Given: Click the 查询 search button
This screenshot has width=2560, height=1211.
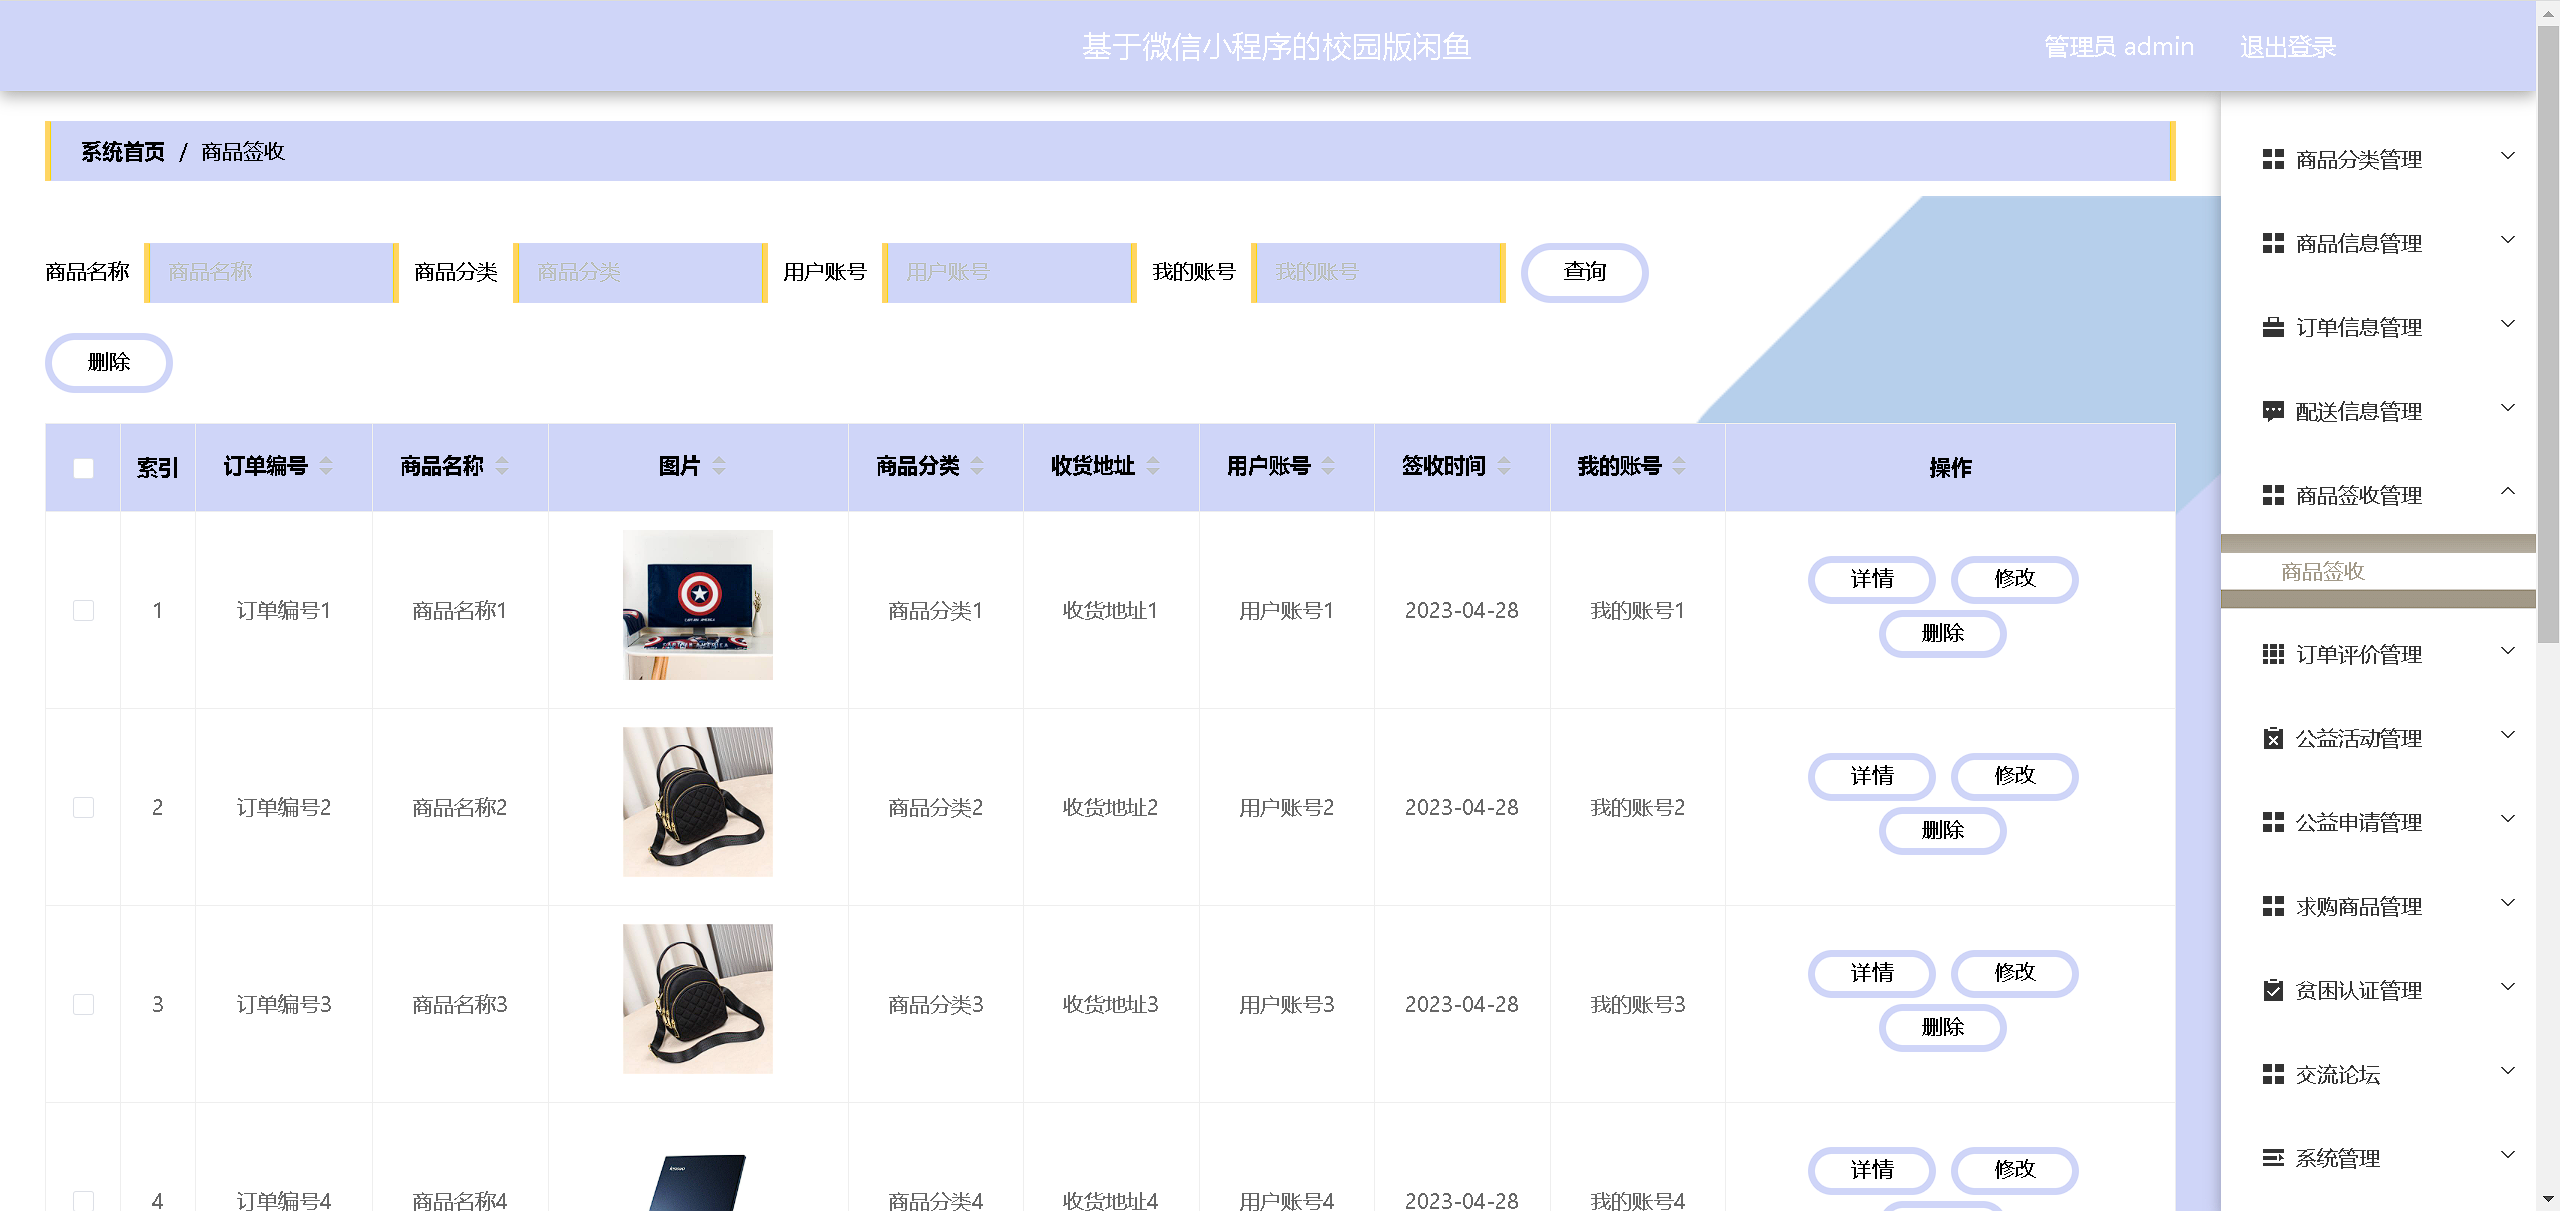Looking at the screenshot, I should pyautogui.click(x=1584, y=272).
